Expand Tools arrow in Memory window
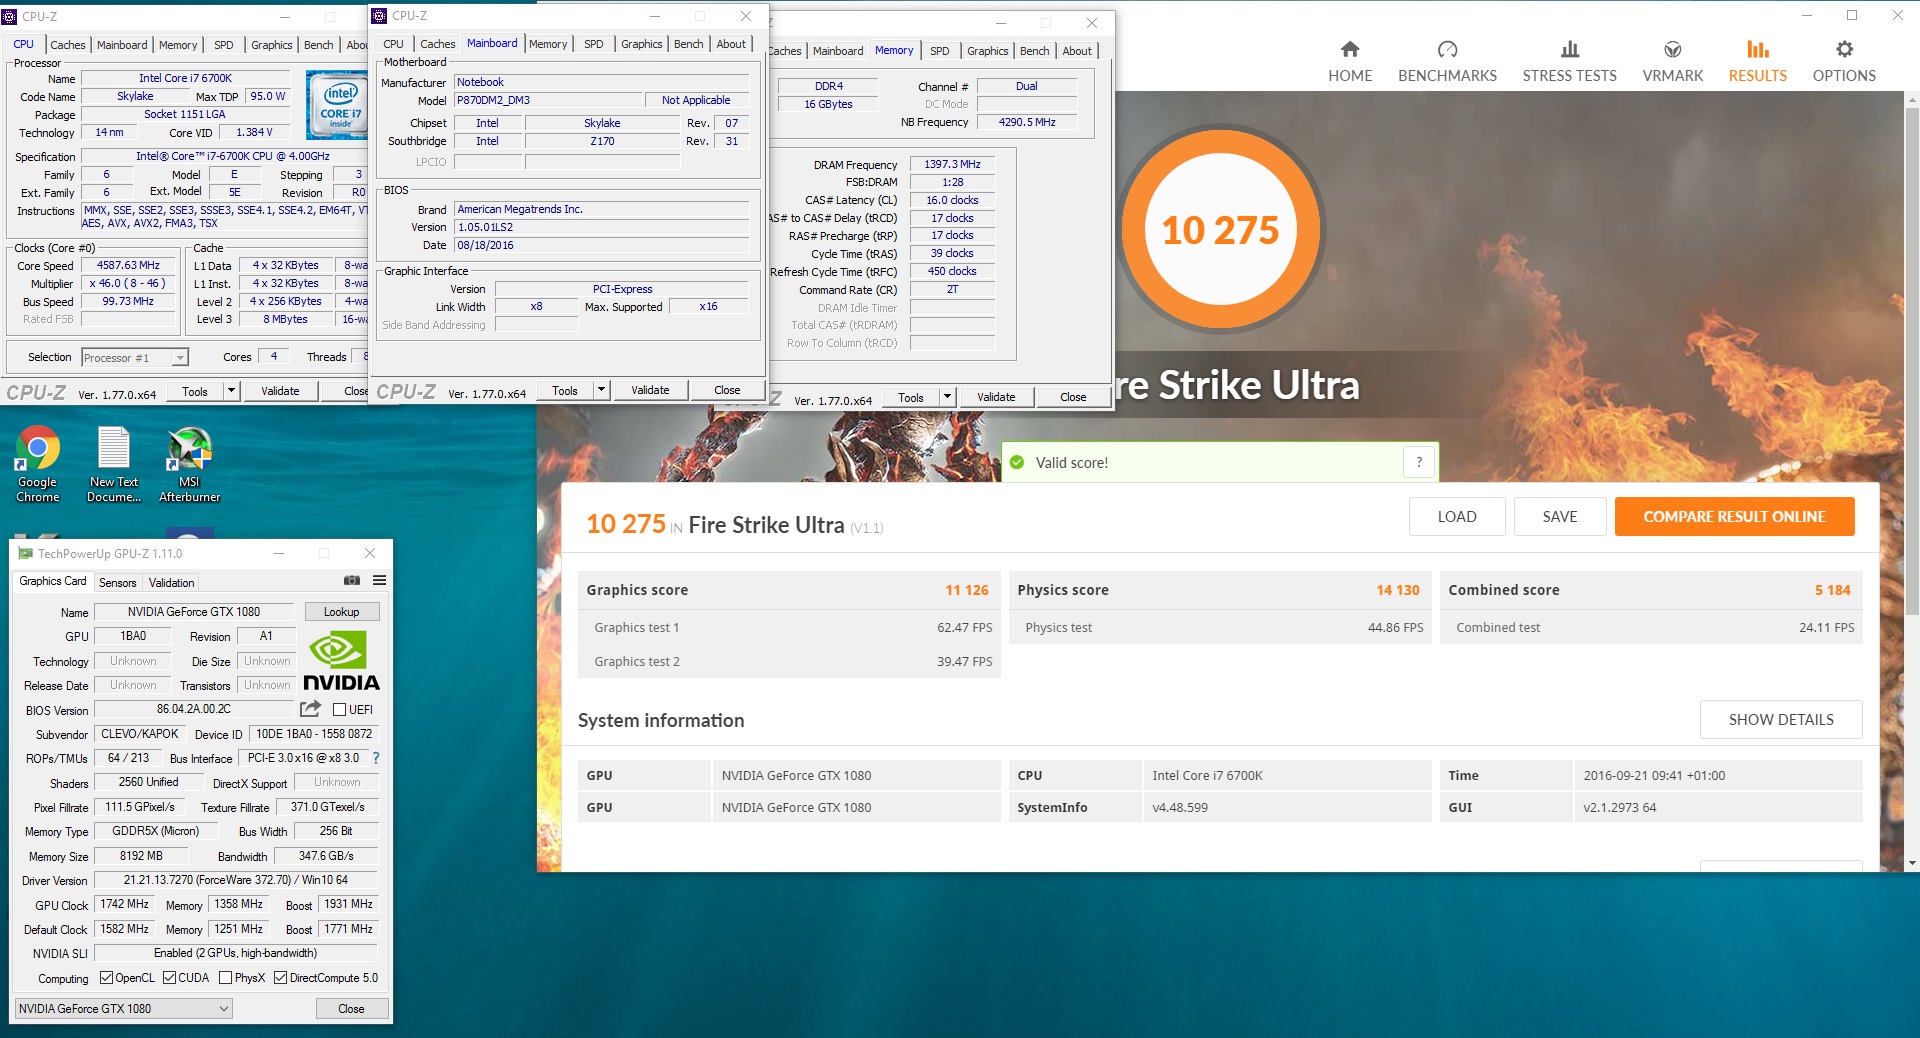The image size is (1920, 1038). pos(948,397)
